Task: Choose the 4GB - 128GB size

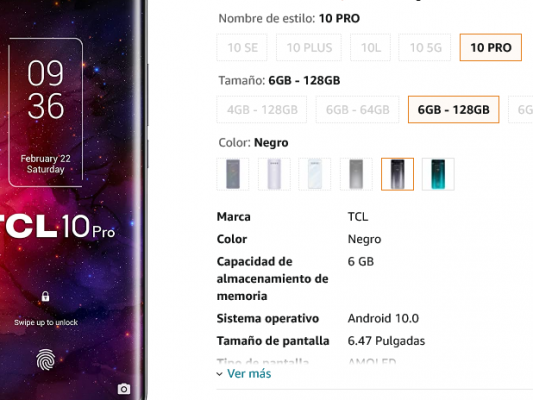Action: 262,109
